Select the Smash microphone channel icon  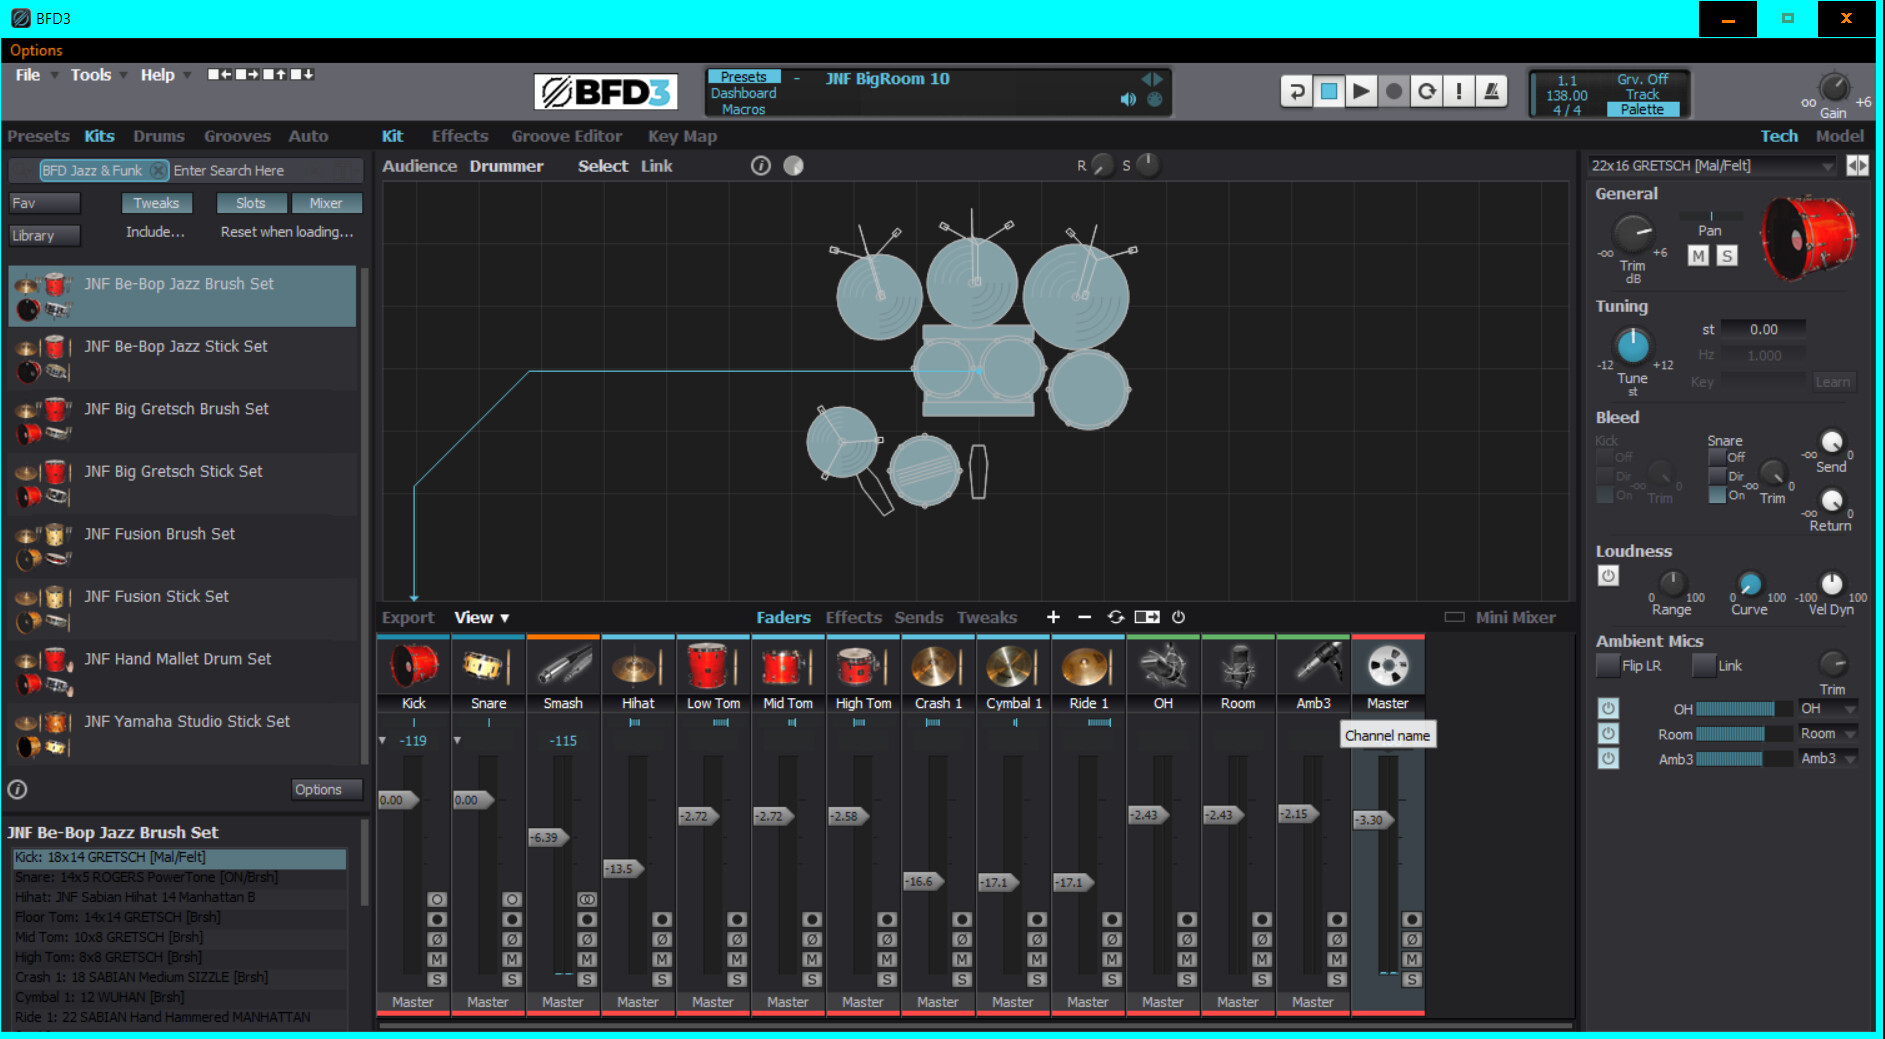tap(563, 666)
